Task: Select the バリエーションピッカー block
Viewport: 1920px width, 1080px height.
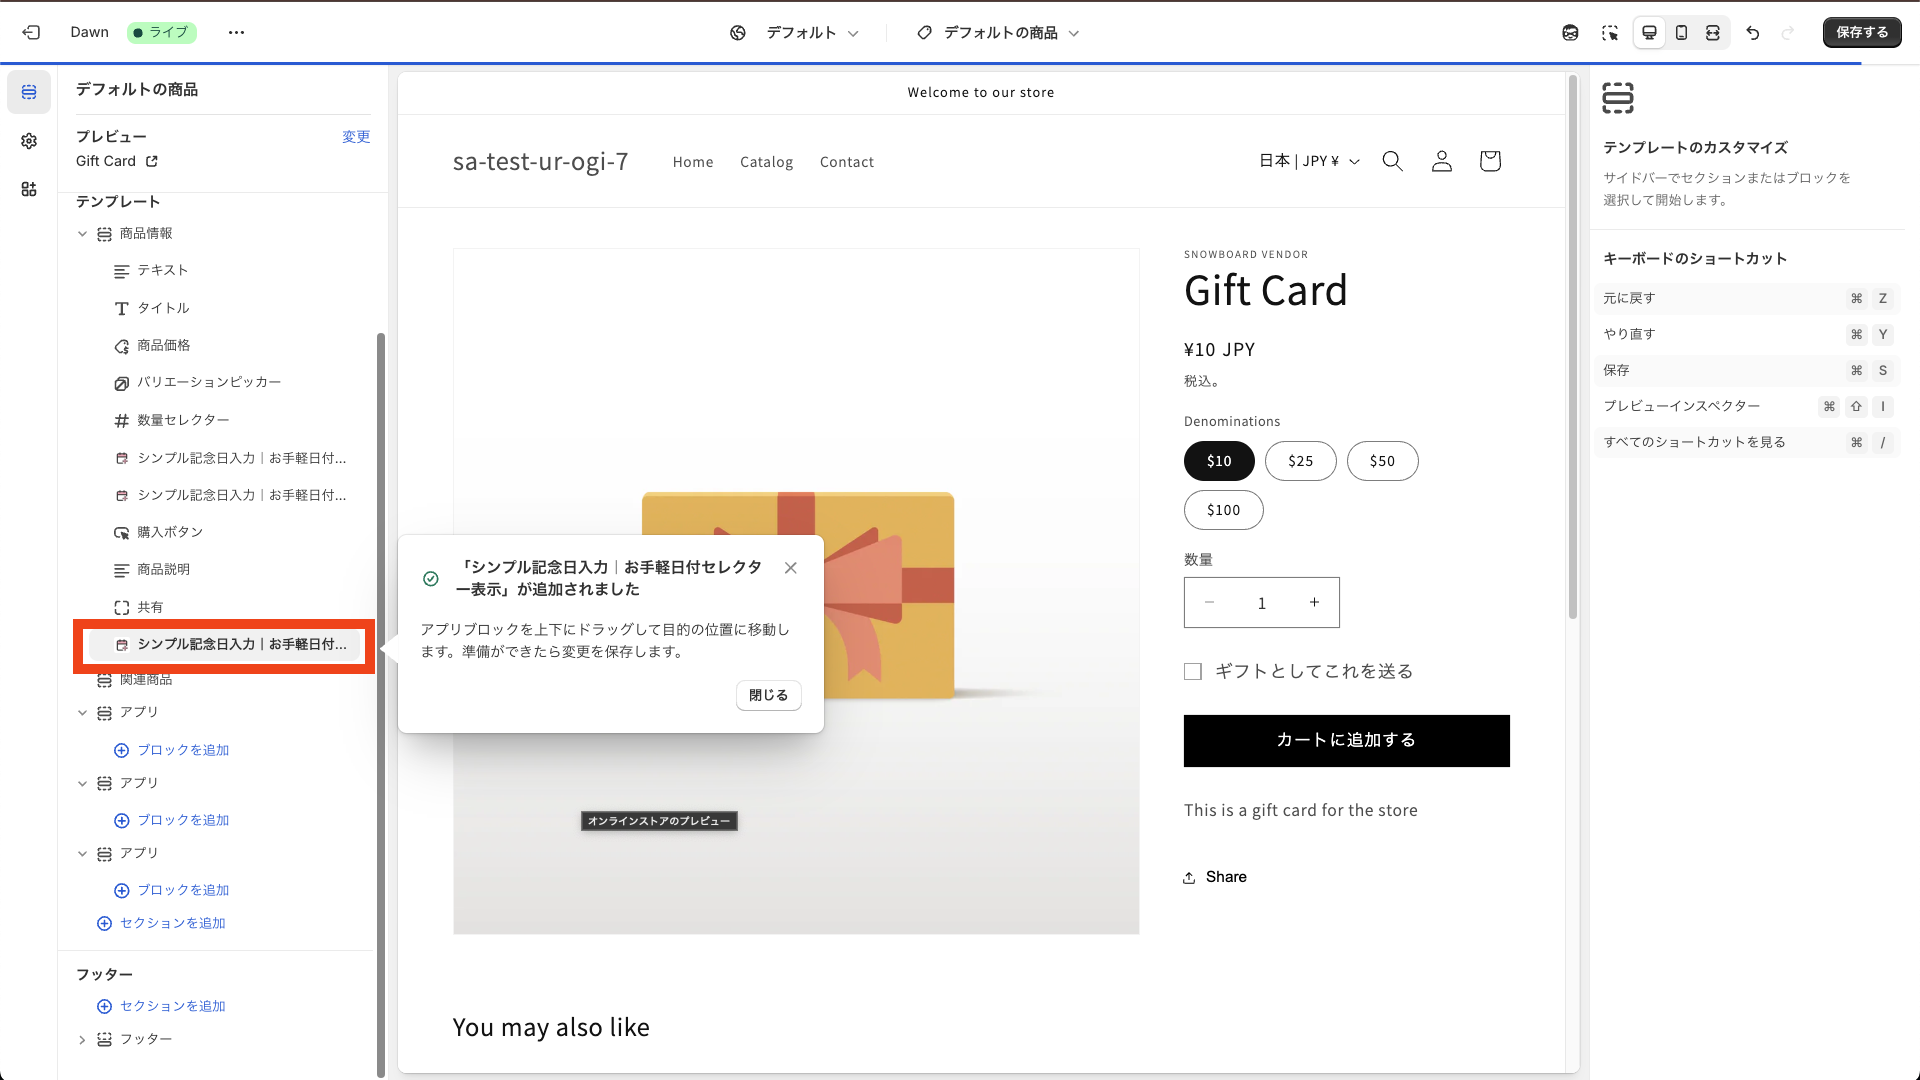Action: 208,382
